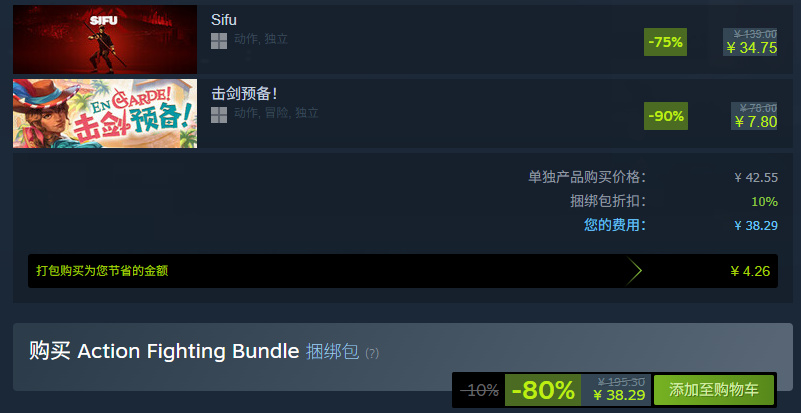This screenshot has height=413, width=801.
Task: Click the -75% discount badge for Sifu
Action: [x=665, y=42]
